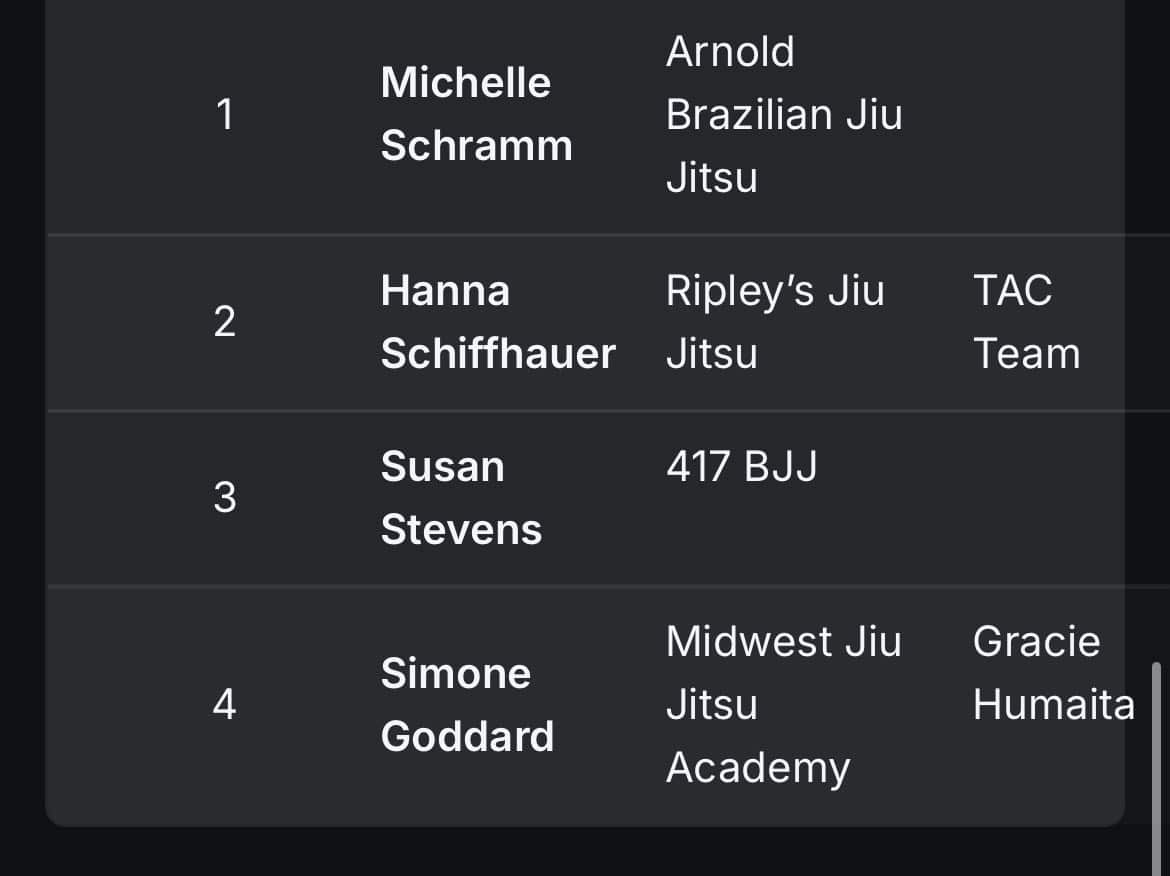Viewport: 1170px width, 876px height.
Task: Open Hanna Schiffhauer's profile name
Action: 497,322
